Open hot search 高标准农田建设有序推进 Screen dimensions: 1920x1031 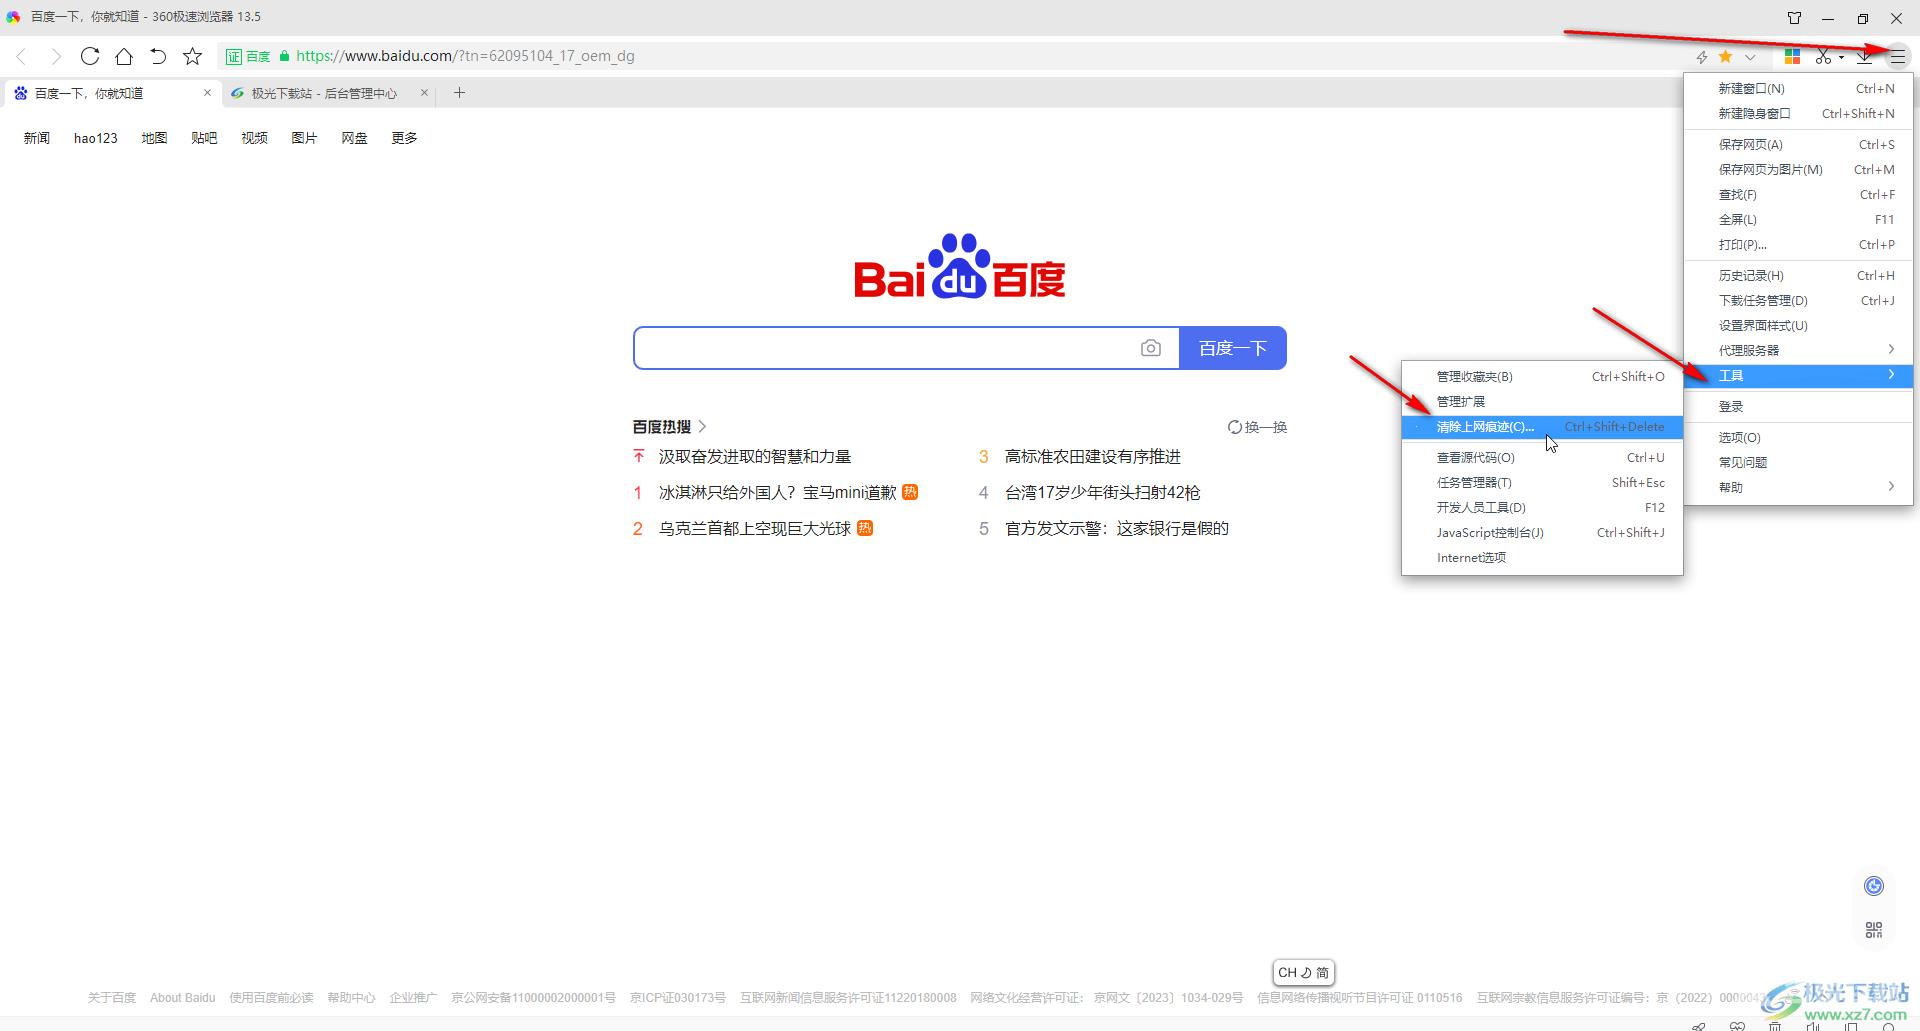1092,456
